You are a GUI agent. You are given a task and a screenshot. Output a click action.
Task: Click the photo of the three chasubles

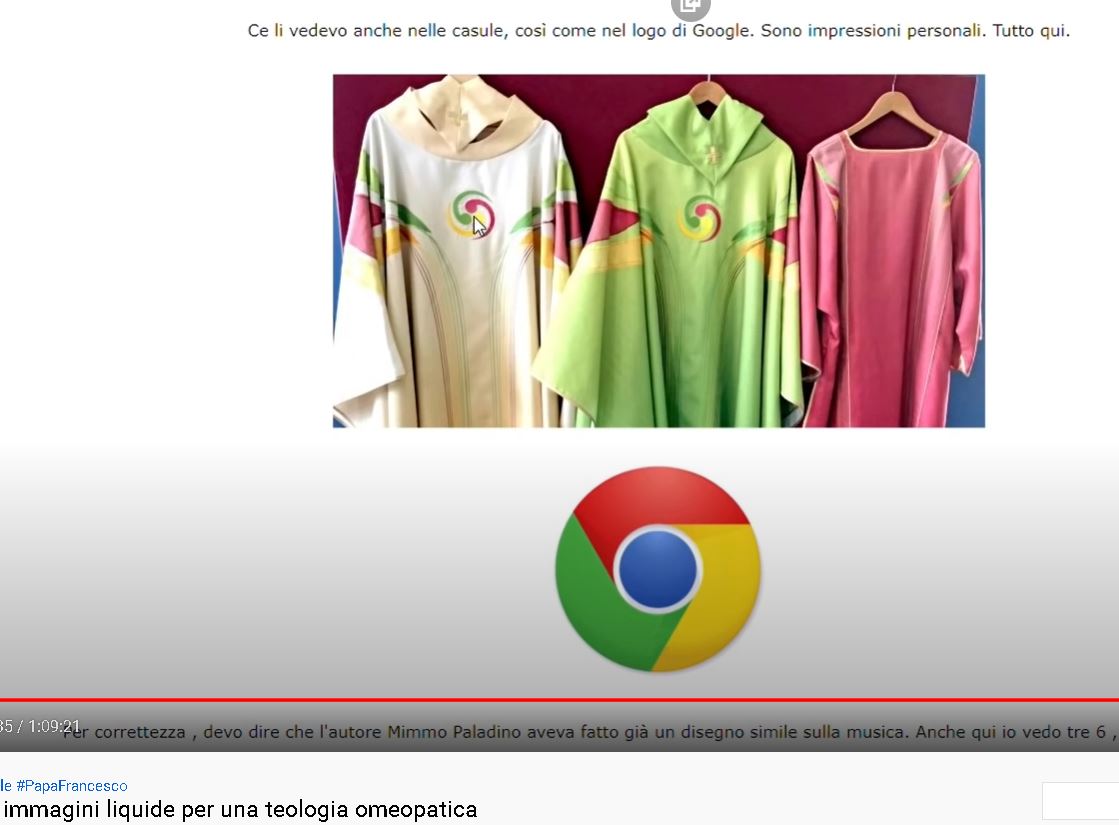659,250
